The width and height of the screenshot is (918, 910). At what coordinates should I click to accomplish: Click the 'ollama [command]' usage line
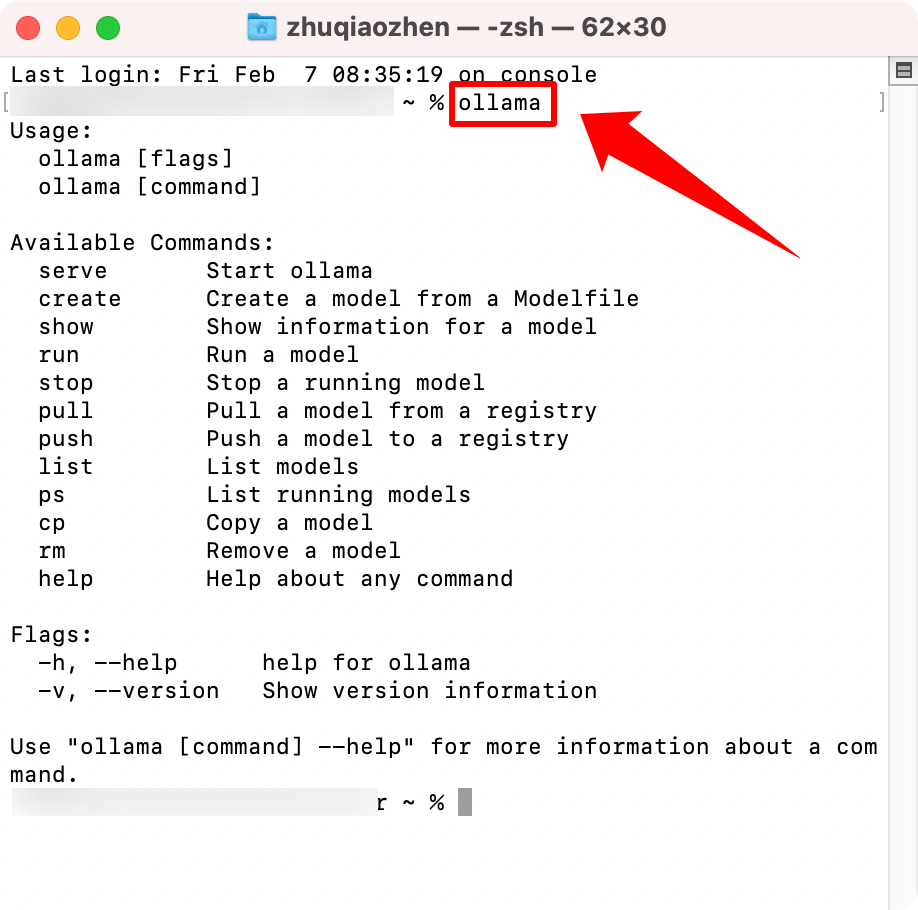pos(150,187)
